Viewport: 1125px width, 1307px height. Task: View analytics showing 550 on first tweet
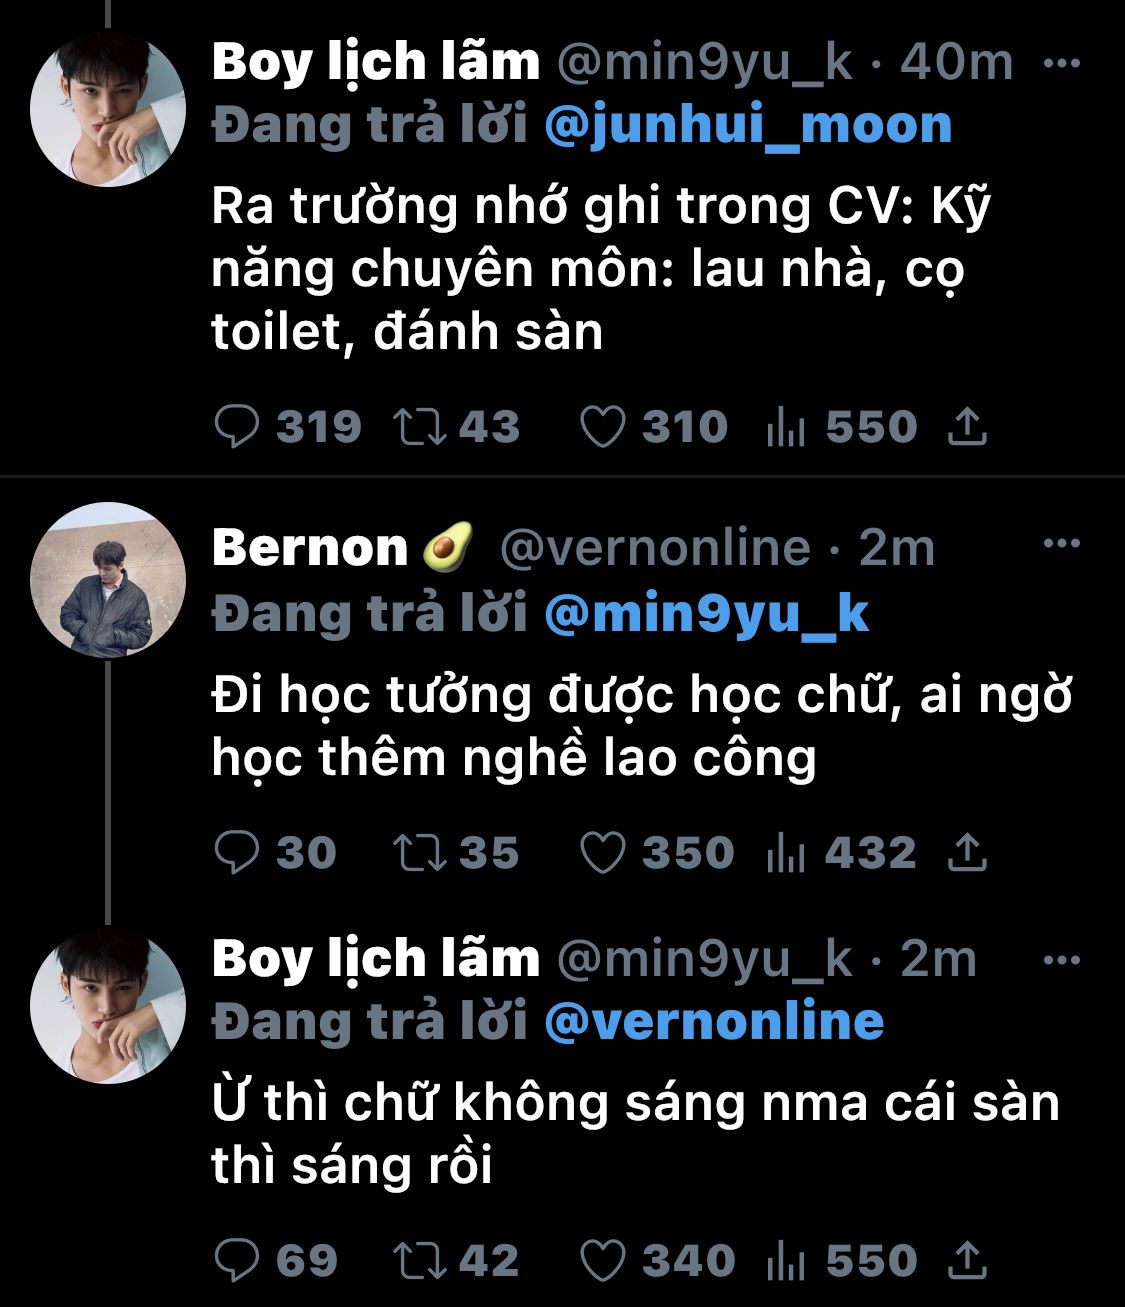pyautogui.click(x=786, y=427)
